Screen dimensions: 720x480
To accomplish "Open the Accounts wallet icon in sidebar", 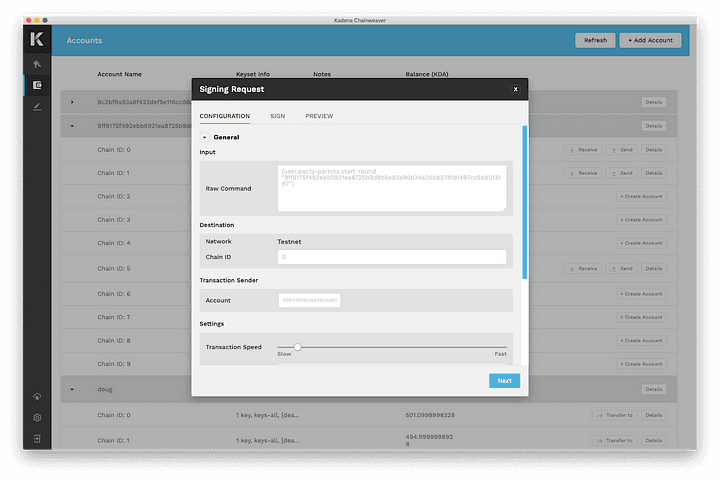I will [x=37, y=85].
